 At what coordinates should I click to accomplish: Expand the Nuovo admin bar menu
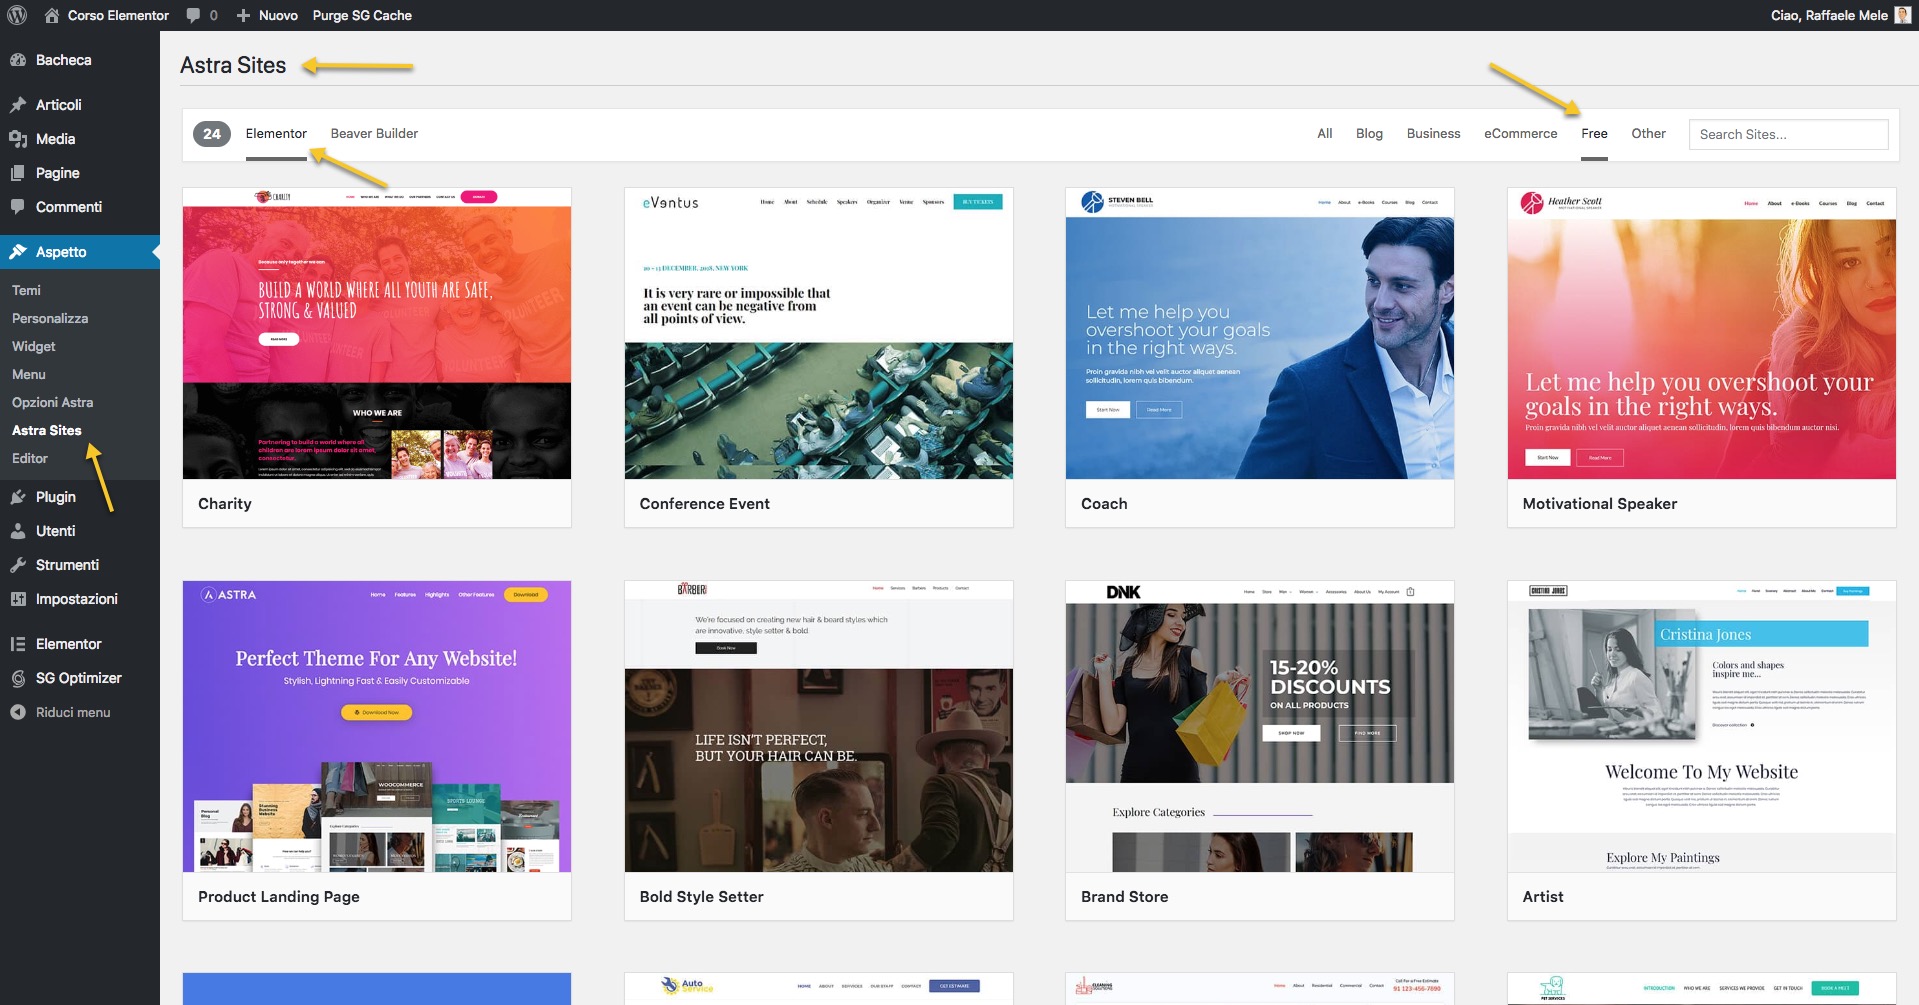click(265, 15)
